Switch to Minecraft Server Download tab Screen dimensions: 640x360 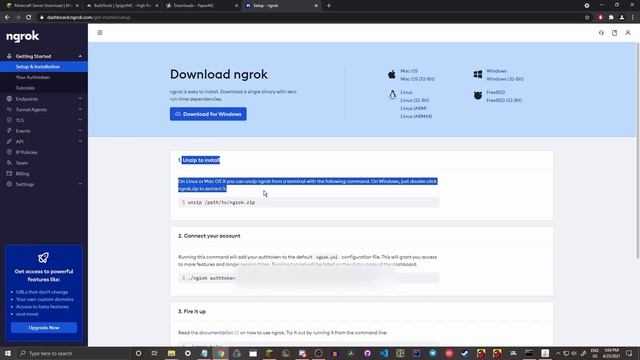click(x=42, y=6)
